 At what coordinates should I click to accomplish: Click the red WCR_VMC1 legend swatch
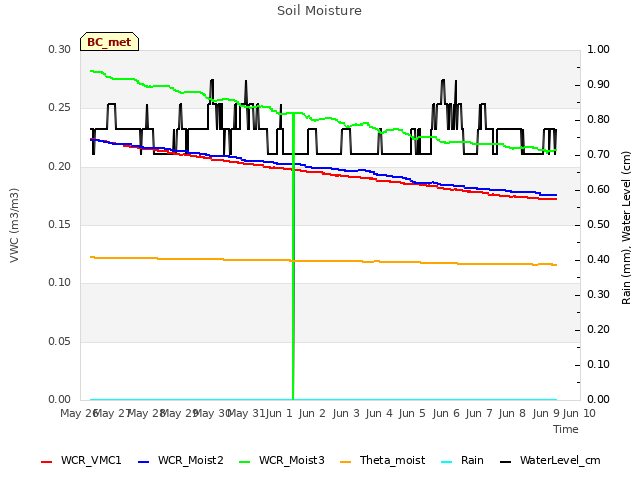pyautogui.click(x=47, y=462)
